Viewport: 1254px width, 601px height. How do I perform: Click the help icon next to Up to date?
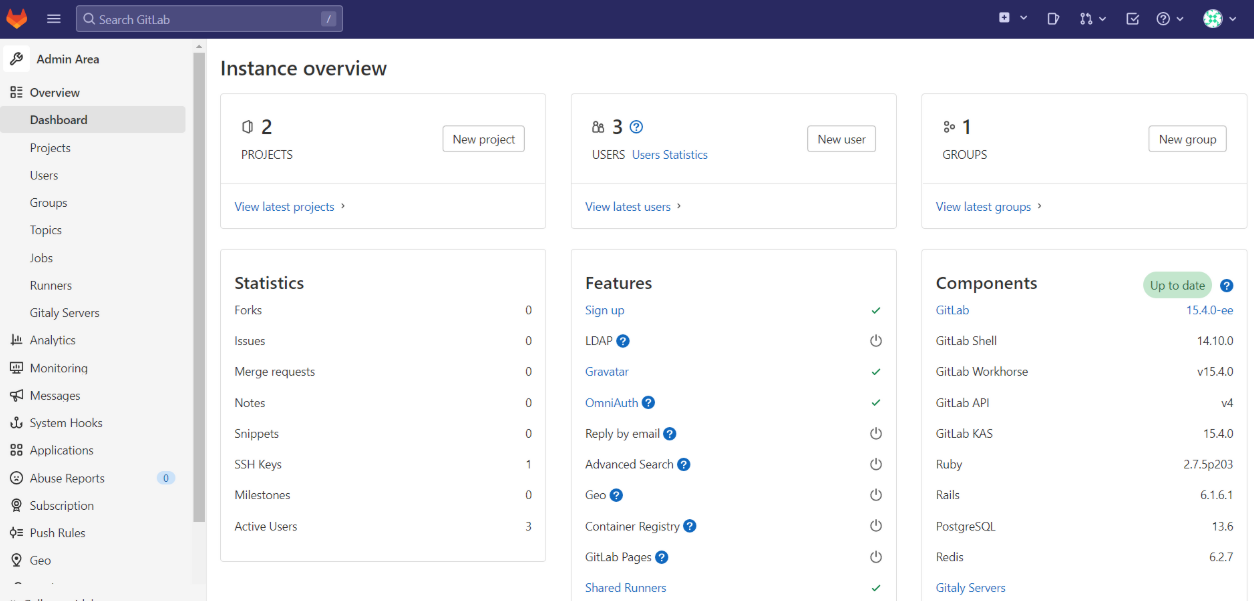click(x=1227, y=286)
